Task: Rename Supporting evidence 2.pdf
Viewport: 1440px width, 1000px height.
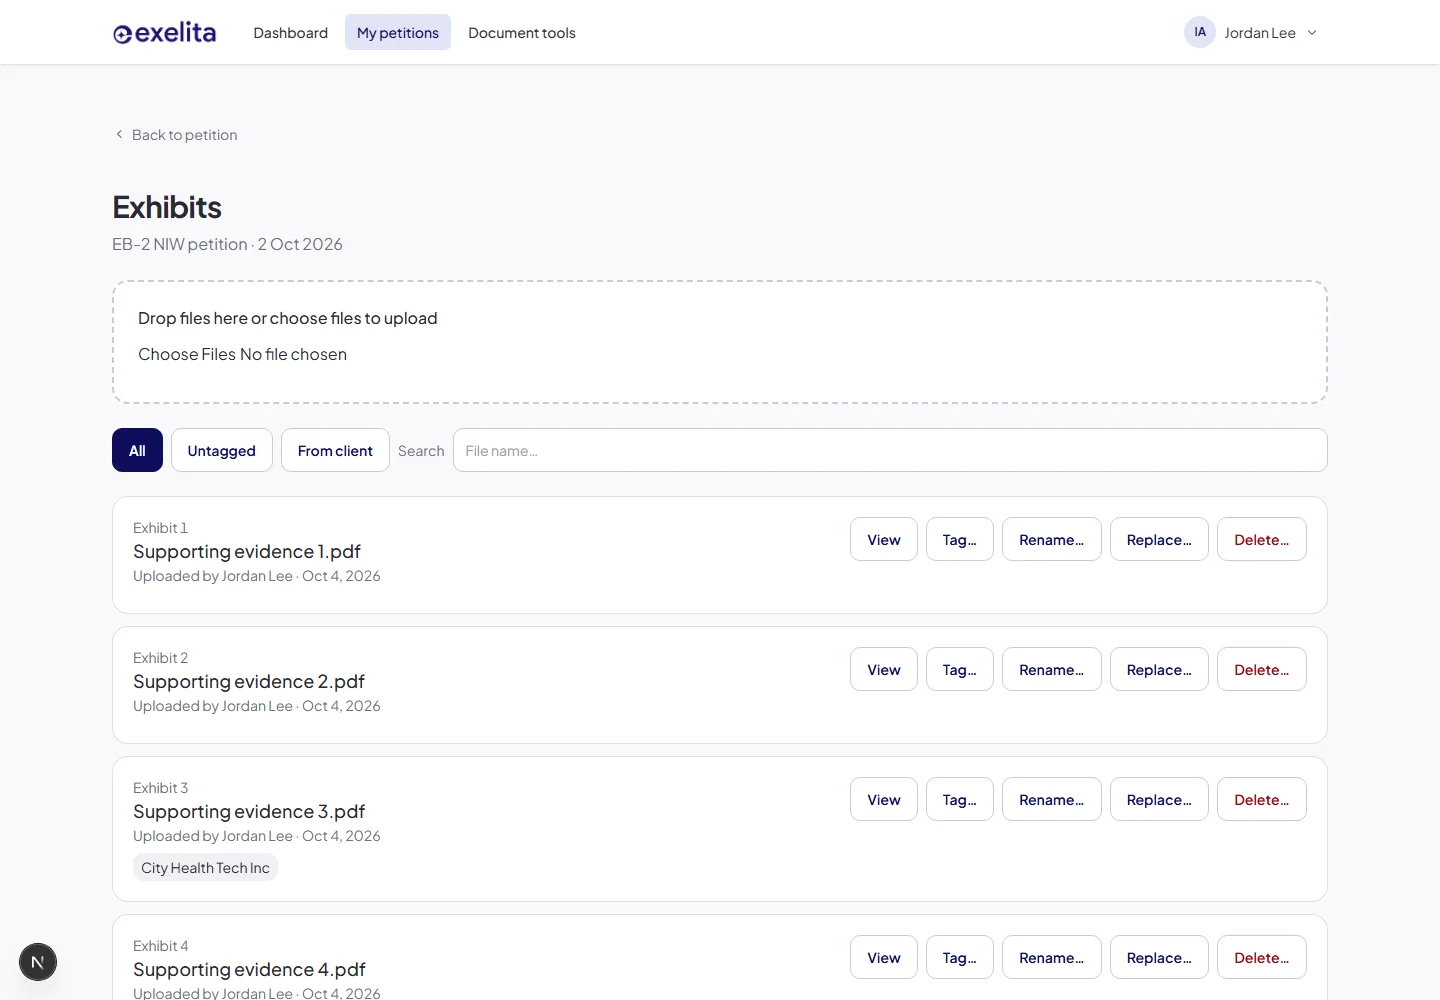Action: point(1052,669)
